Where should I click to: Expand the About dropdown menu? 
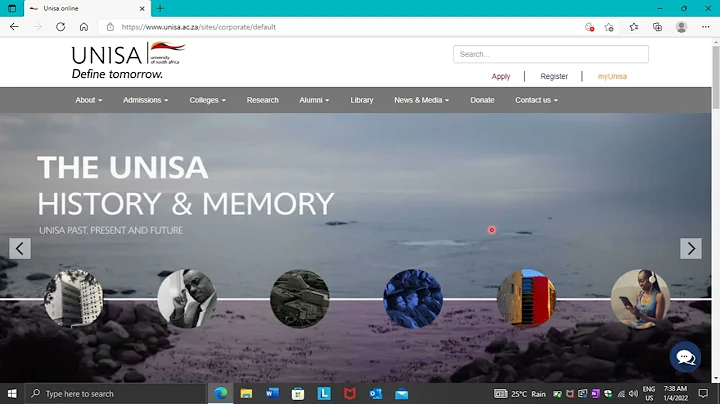tap(89, 100)
